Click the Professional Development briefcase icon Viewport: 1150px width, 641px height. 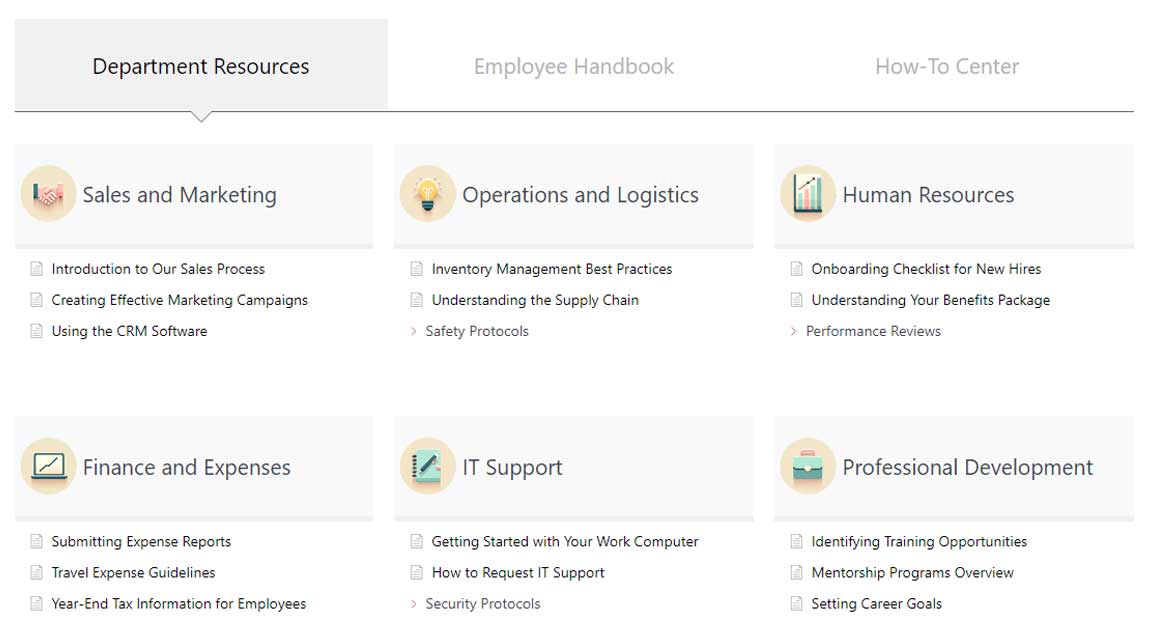tap(807, 467)
